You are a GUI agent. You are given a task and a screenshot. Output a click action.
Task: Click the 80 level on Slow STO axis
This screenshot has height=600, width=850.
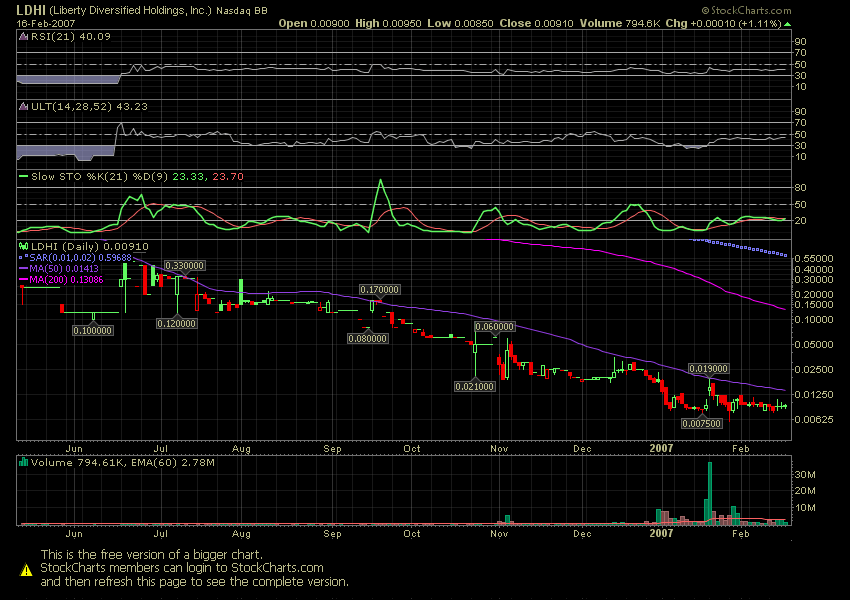800,188
